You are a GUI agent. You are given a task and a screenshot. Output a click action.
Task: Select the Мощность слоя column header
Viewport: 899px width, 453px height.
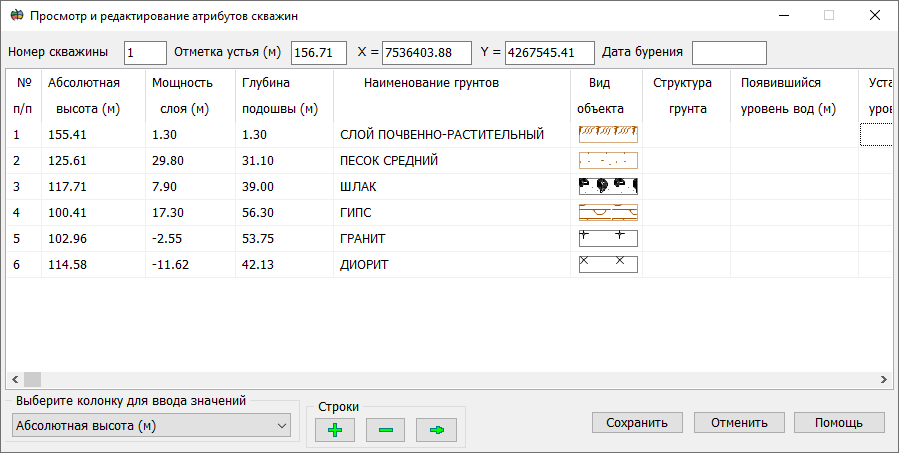tap(190, 96)
